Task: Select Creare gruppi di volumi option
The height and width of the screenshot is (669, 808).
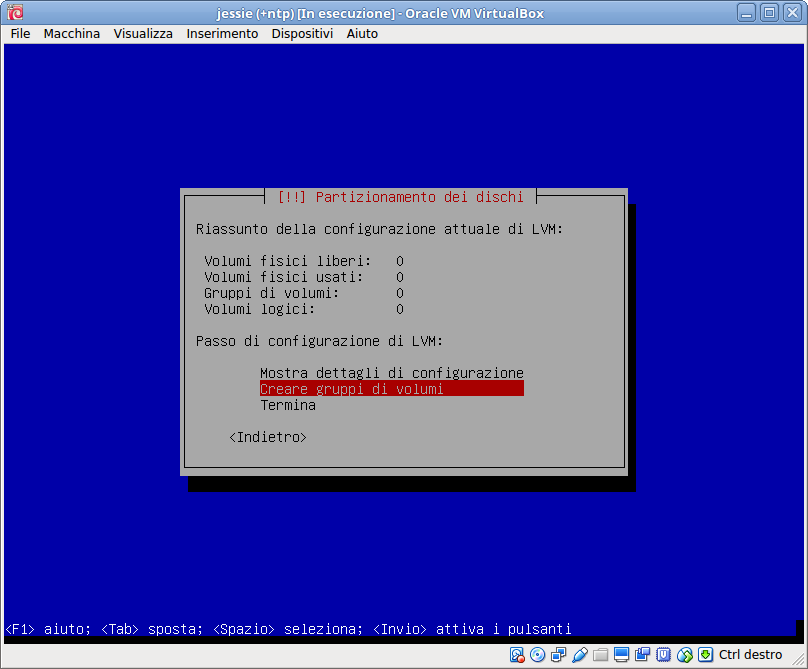Action: click(392, 389)
